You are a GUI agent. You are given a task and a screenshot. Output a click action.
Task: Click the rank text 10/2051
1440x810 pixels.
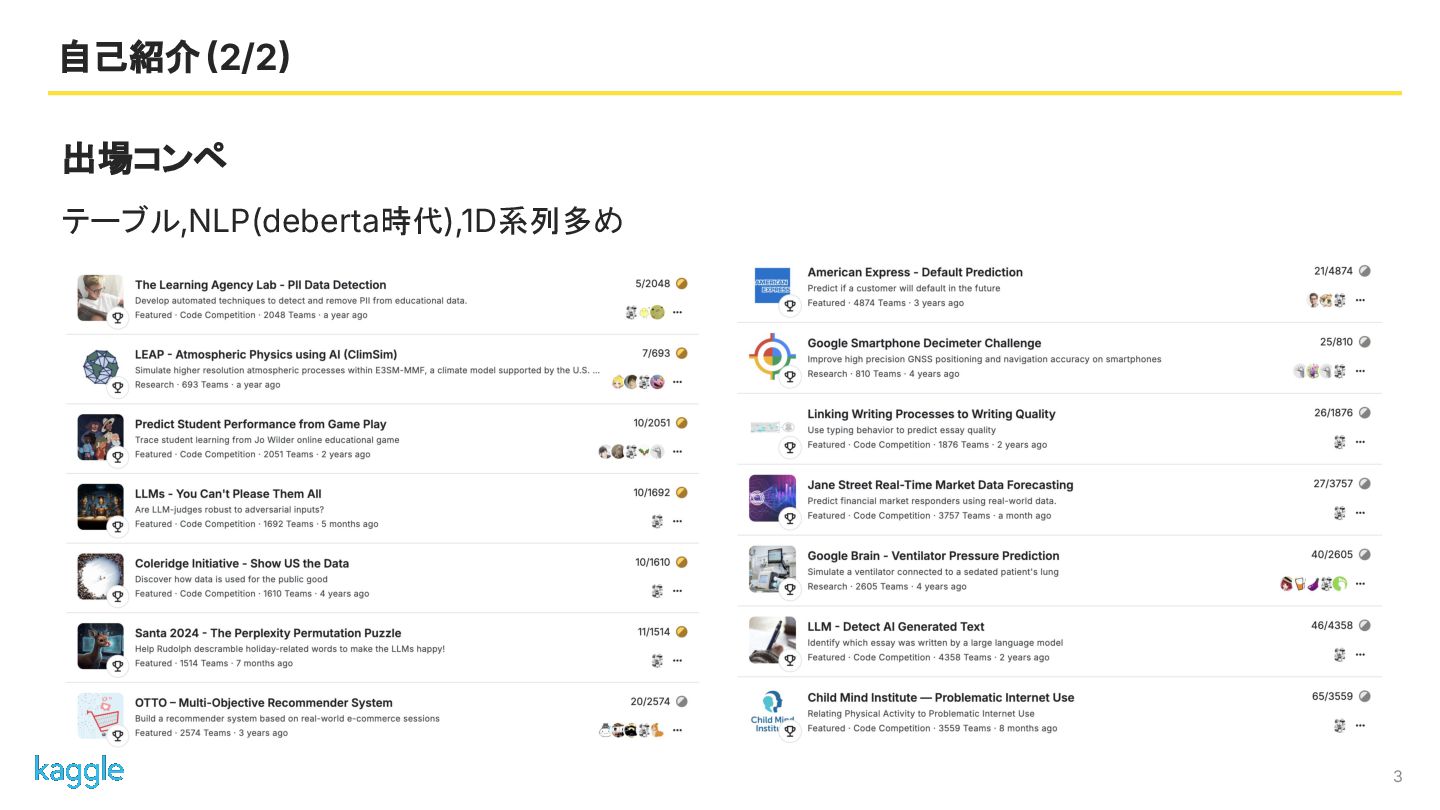(x=652, y=423)
